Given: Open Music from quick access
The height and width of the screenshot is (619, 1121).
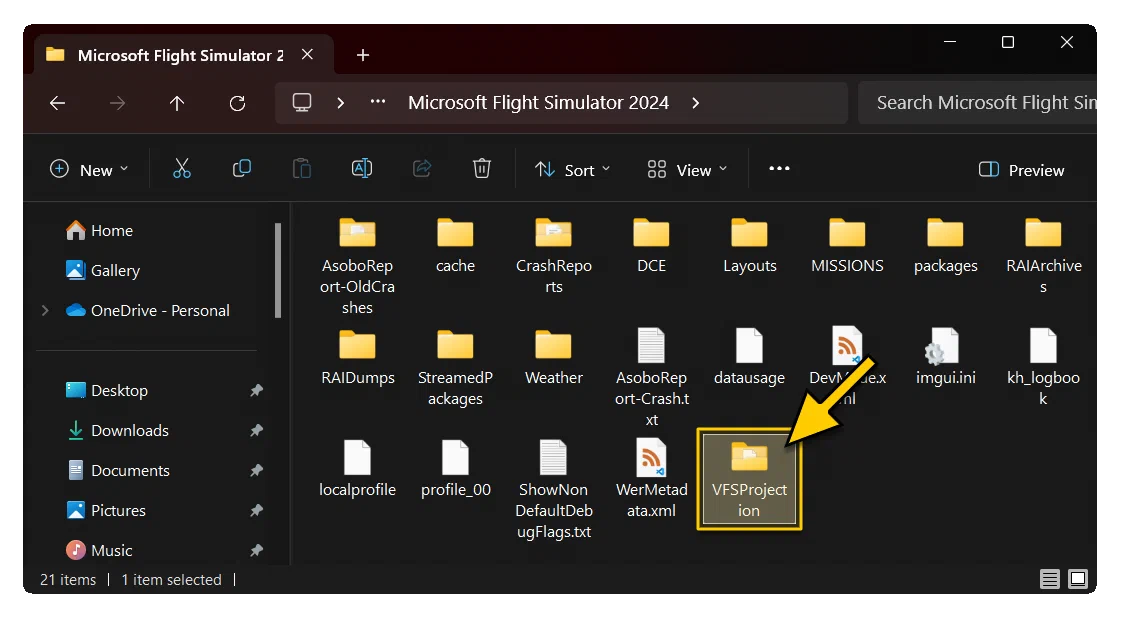Looking at the screenshot, I should 99,550.
